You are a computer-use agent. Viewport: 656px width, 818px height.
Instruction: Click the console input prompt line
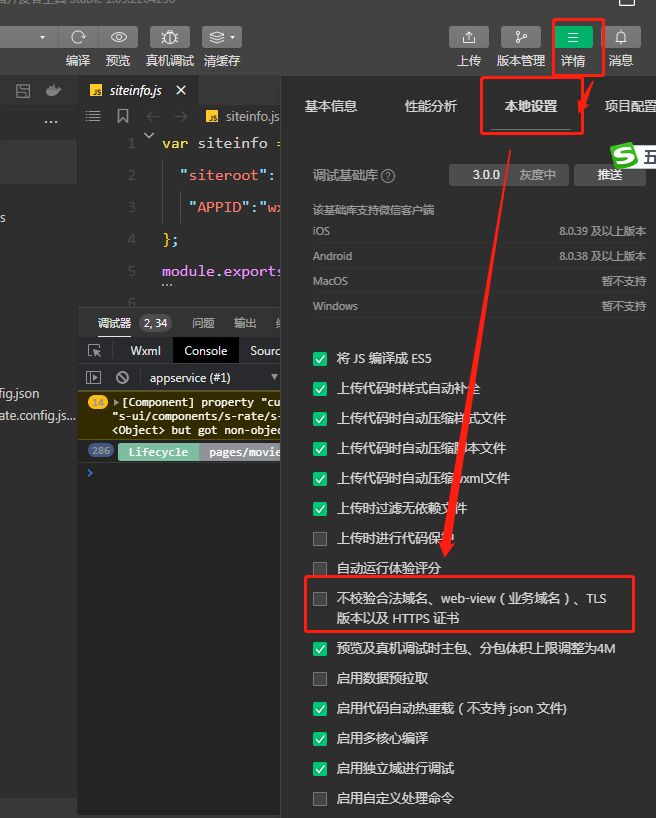point(179,473)
